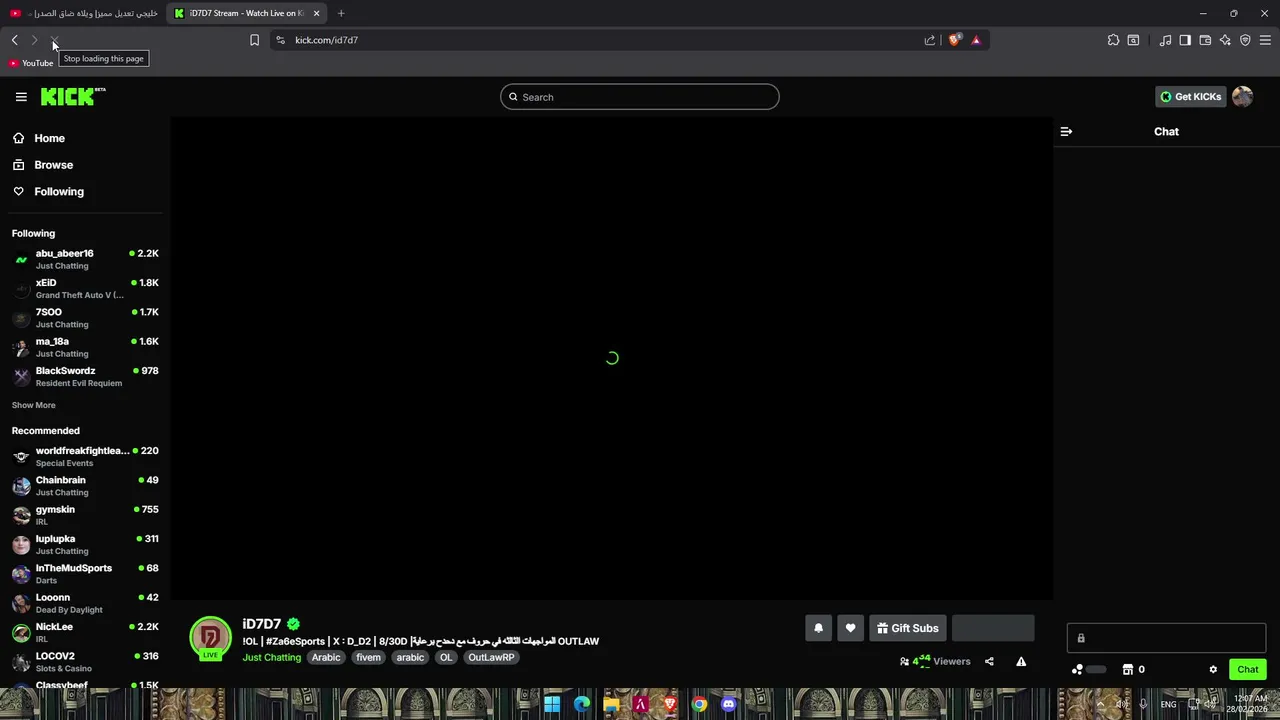Send message with green Chat button
This screenshot has height=720, width=1280.
coord(1247,669)
